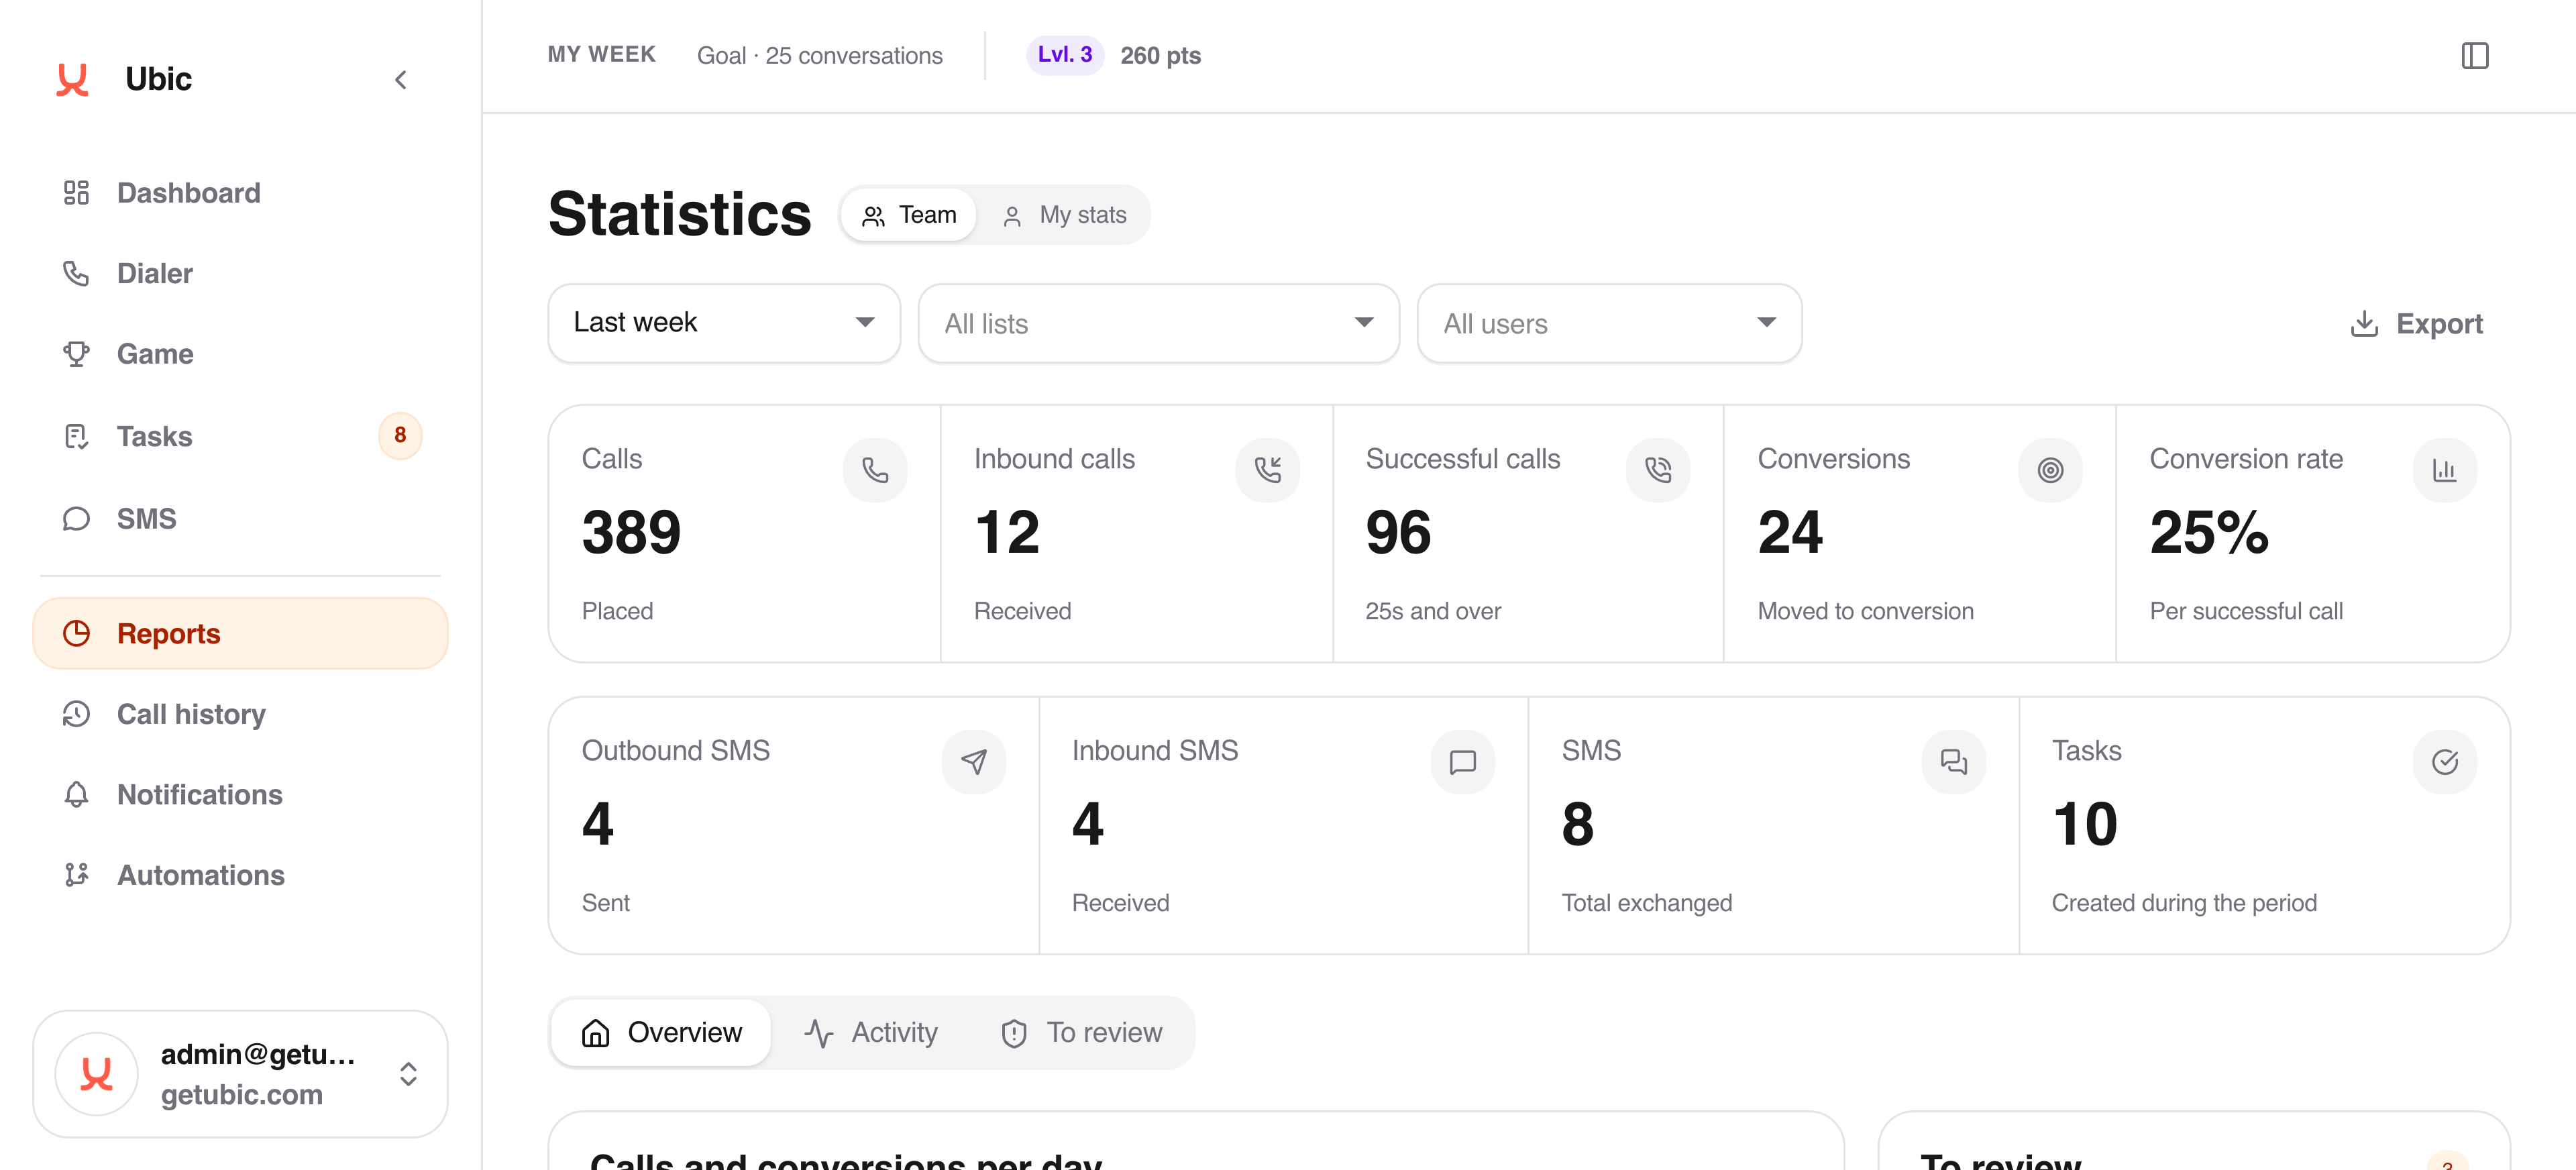Image resolution: width=2576 pixels, height=1170 pixels.
Task: Click the Tasks checklist icon in sidebar
Action: [x=76, y=436]
